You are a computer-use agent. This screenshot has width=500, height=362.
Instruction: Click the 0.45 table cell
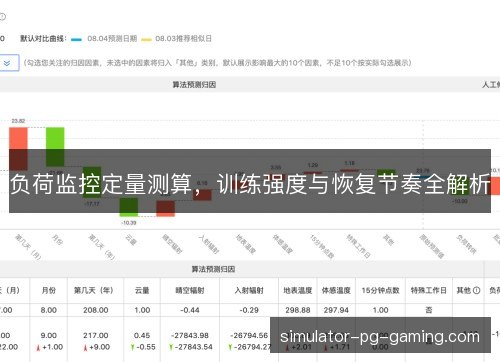point(142,335)
